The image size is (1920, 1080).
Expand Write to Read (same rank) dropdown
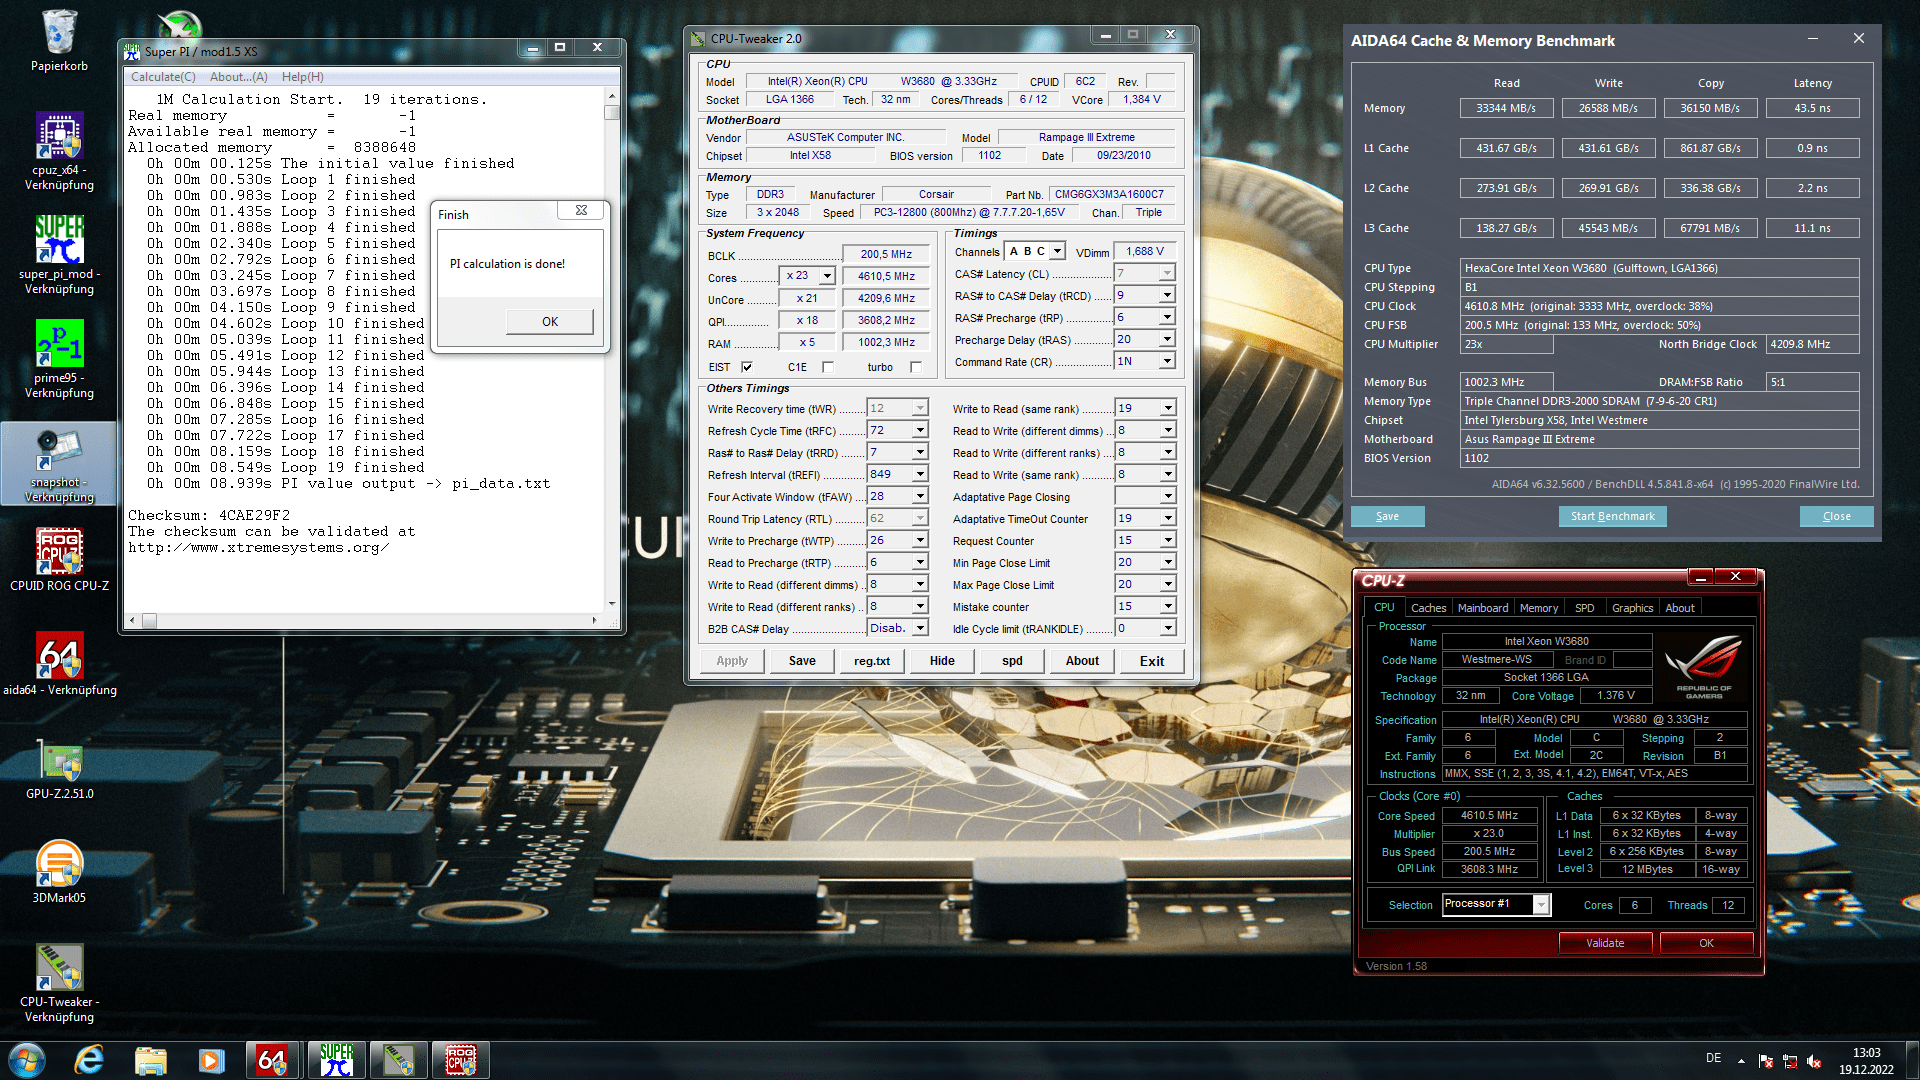pyautogui.click(x=1167, y=408)
